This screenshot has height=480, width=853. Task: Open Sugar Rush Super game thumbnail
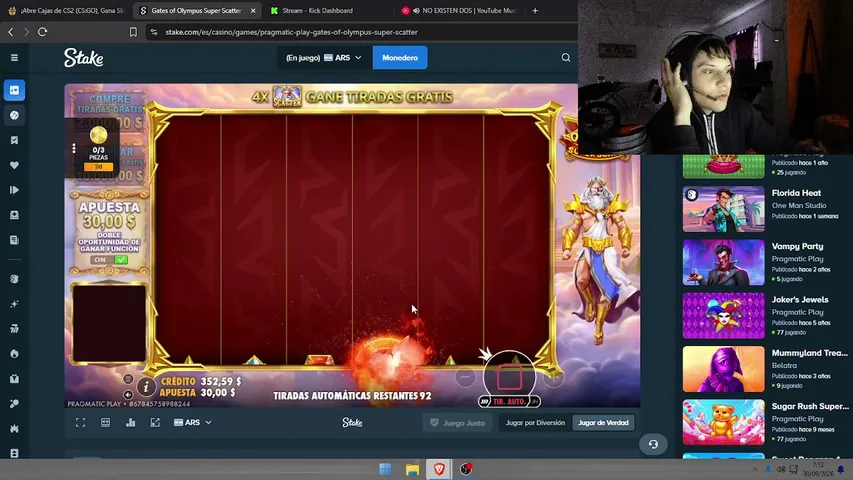pyautogui.click(x=724, y=422)
